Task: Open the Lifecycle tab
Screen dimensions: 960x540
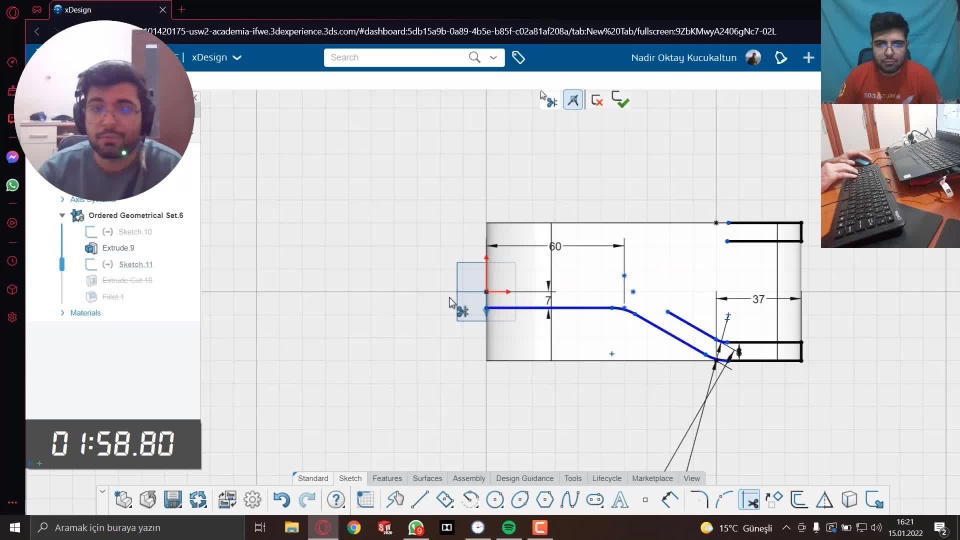Action: 607,478
